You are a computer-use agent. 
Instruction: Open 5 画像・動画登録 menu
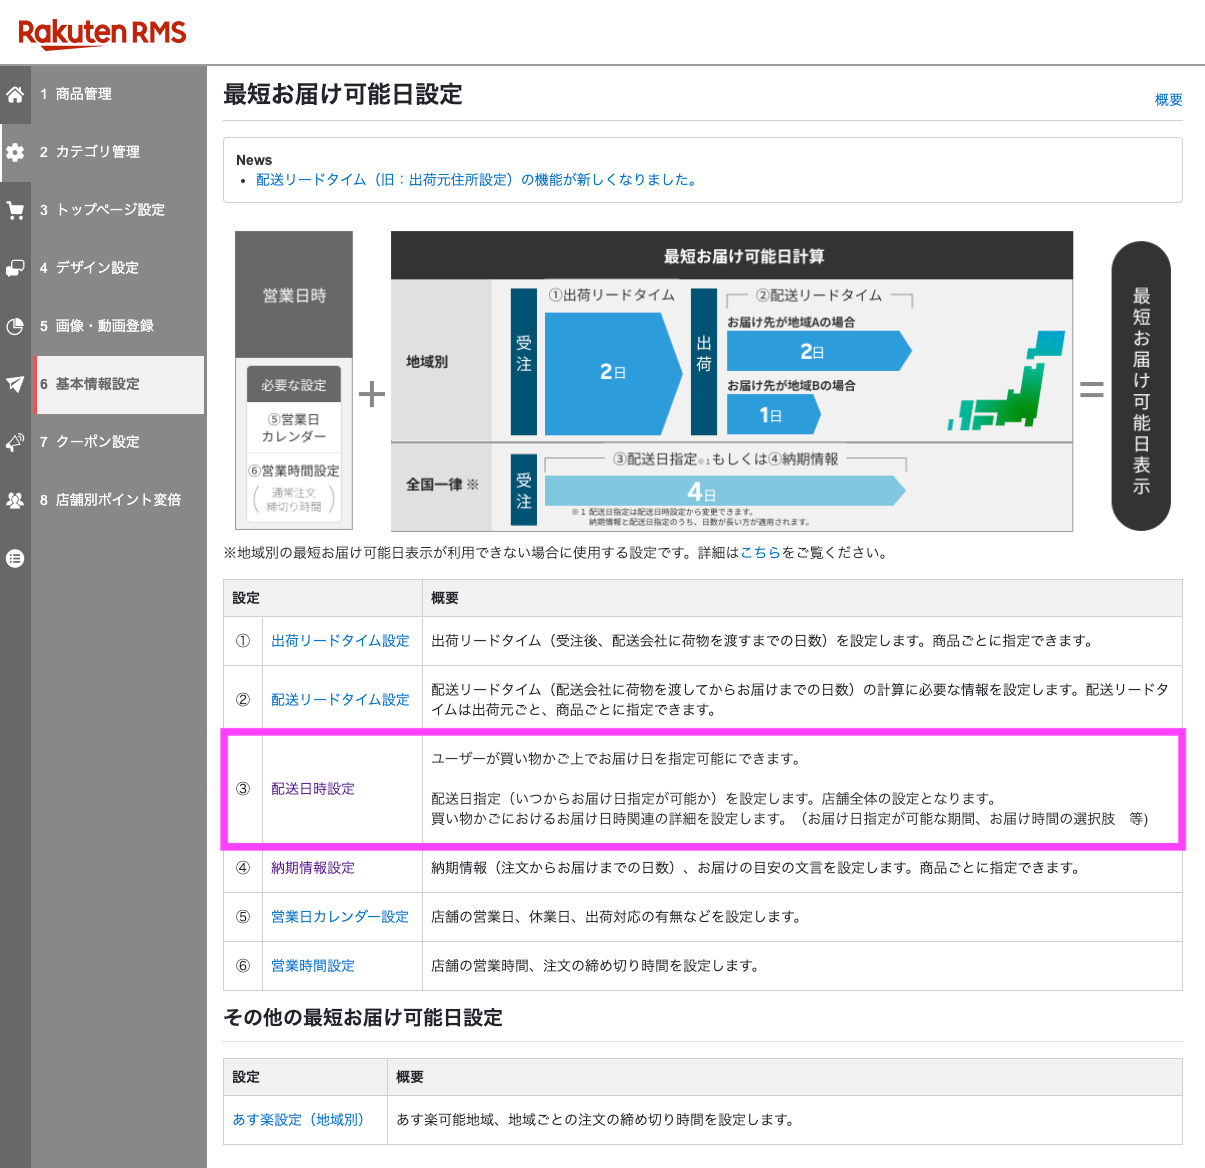click(x=118, y=326)
